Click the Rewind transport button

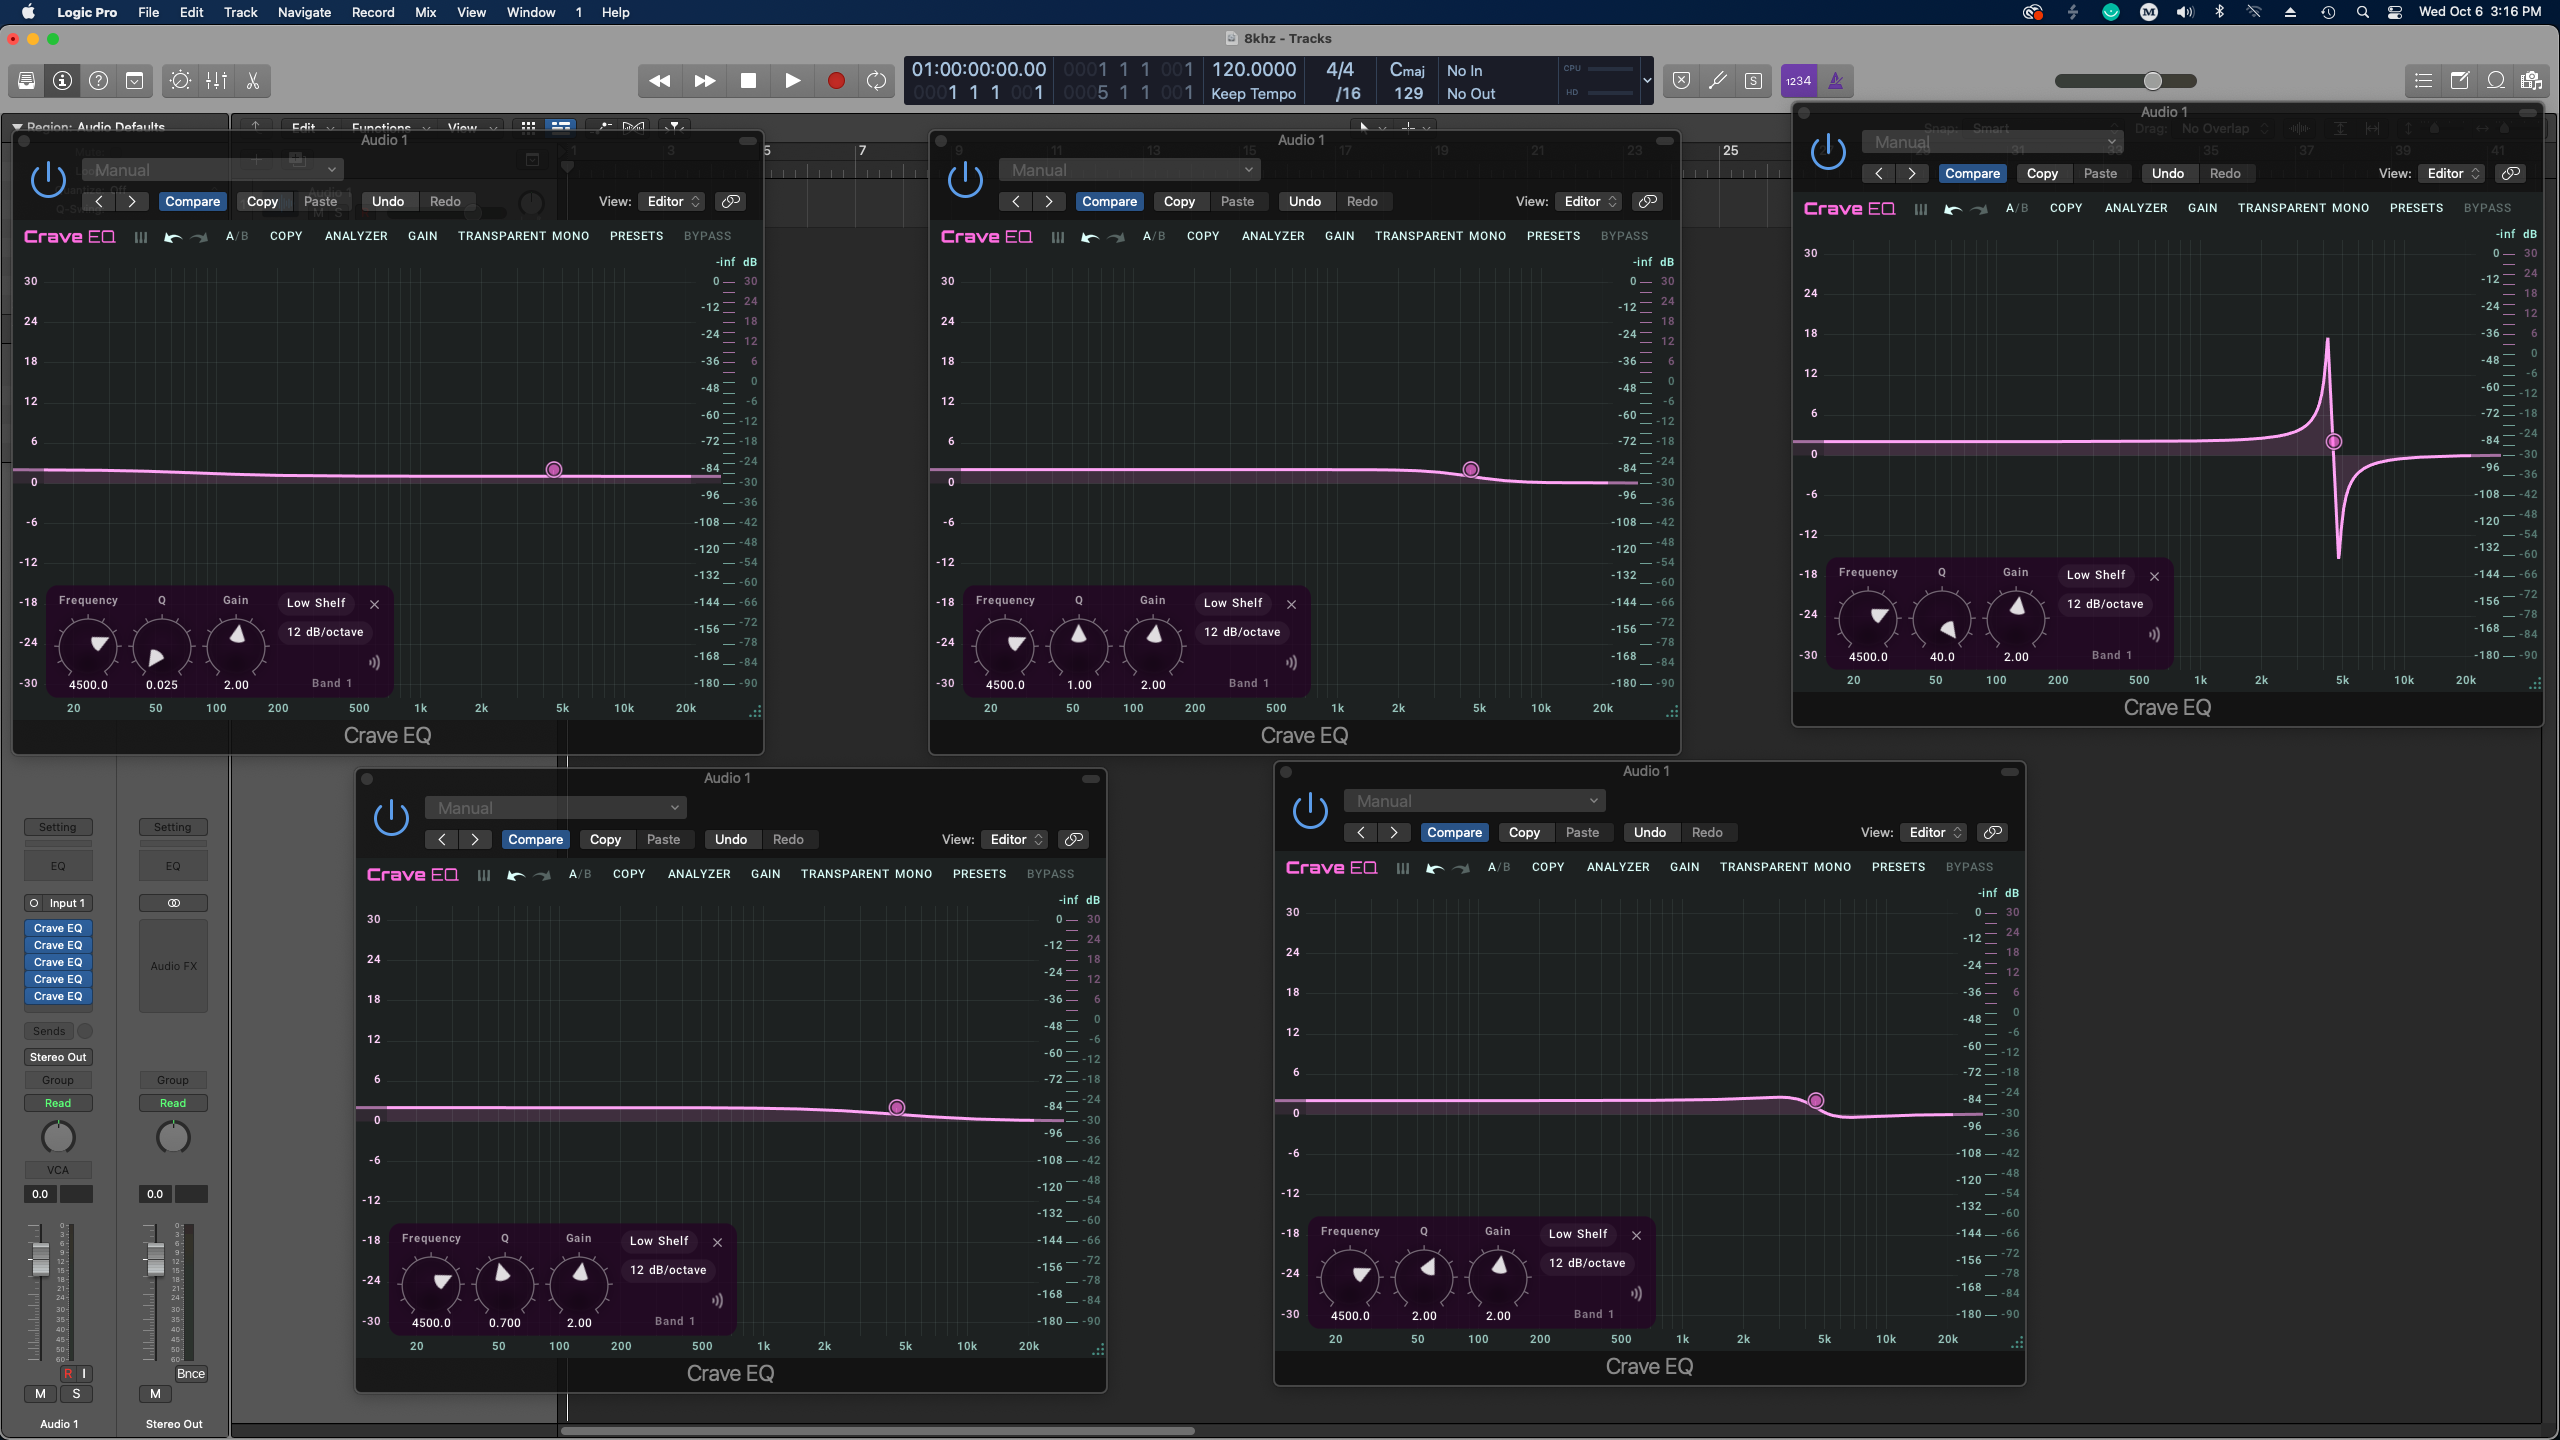[x=660, y=81]
